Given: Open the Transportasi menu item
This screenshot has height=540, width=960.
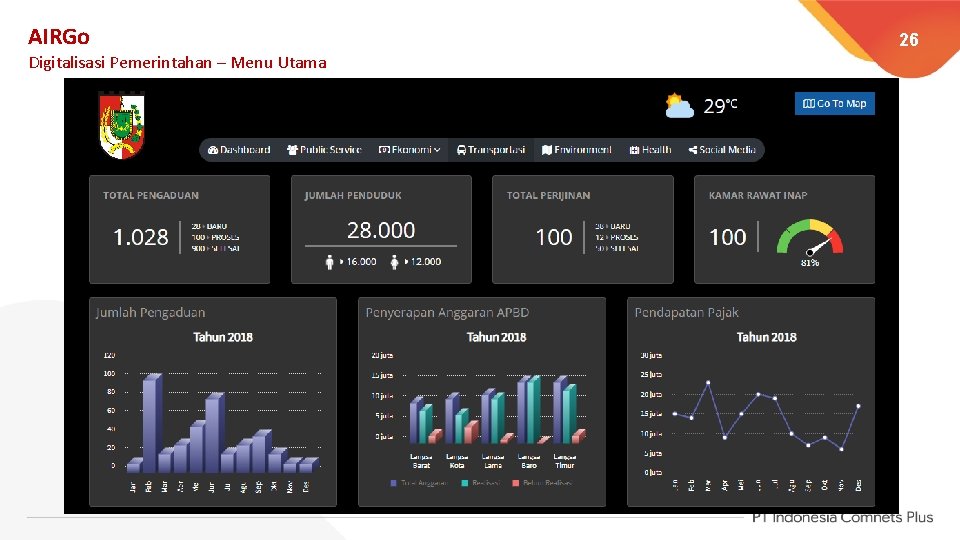Looking at the screenshot, I should click(491, 150).
